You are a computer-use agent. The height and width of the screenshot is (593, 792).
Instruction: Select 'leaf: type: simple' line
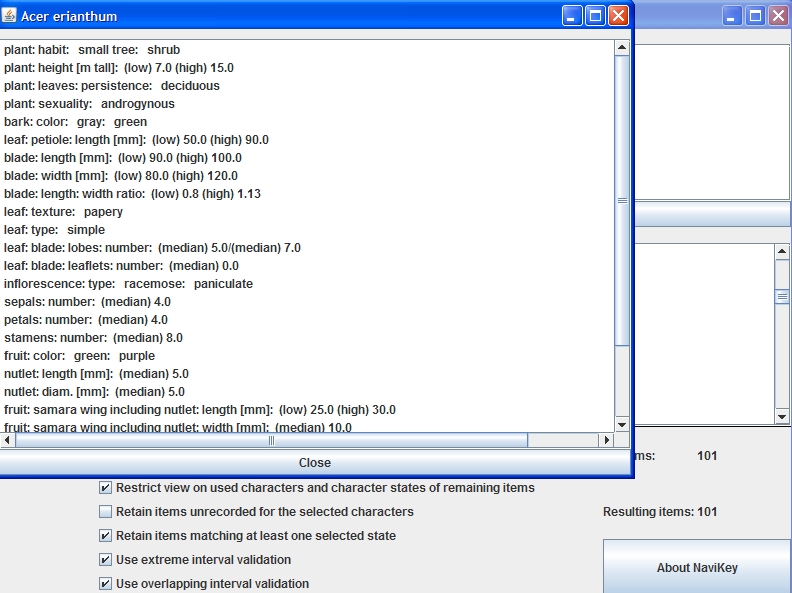pos(55,230)
